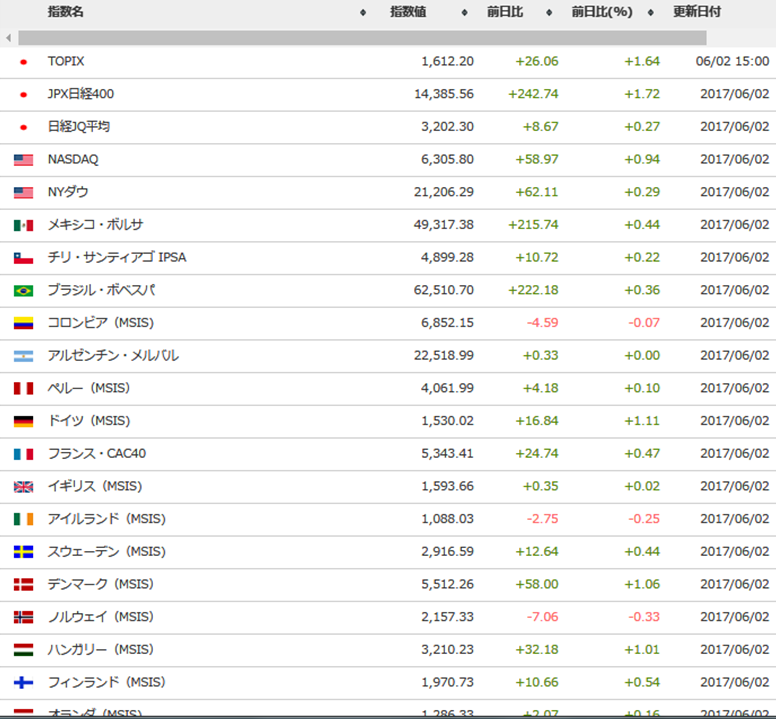
Task: Select the NASDAQ index name
Action: click(x=73, y=159)
